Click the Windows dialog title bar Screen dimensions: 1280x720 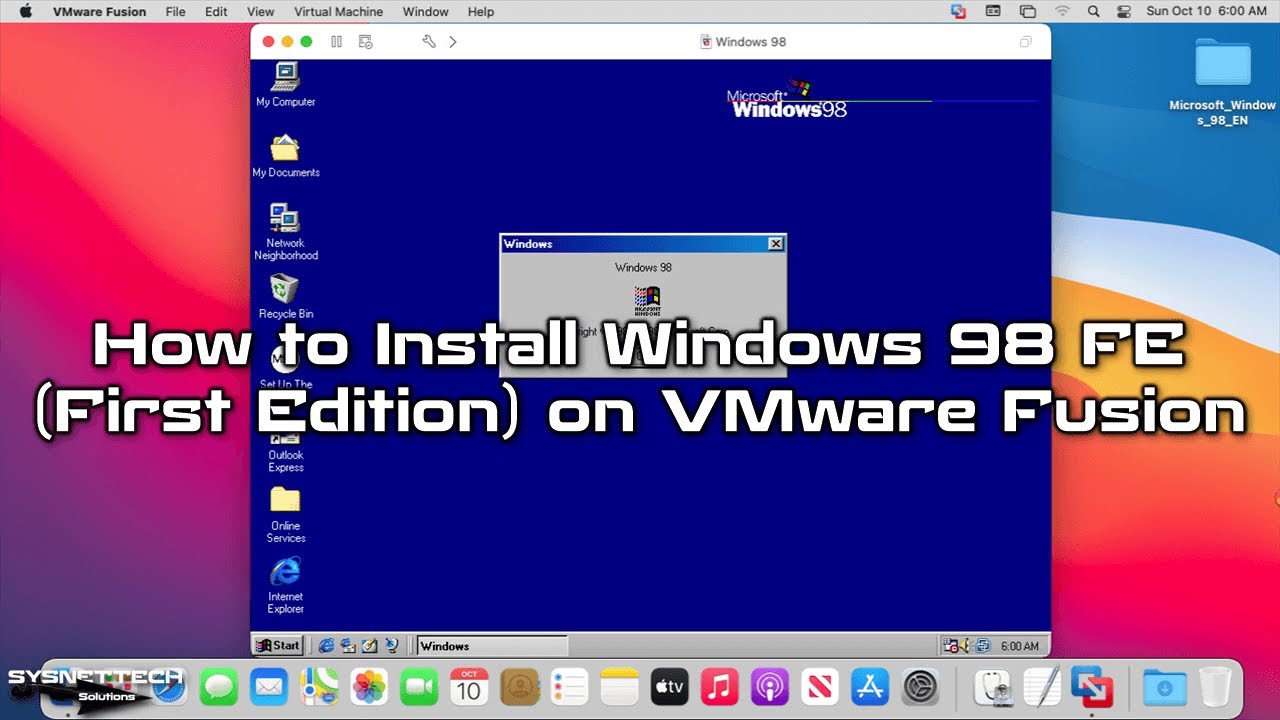point(643,244)
